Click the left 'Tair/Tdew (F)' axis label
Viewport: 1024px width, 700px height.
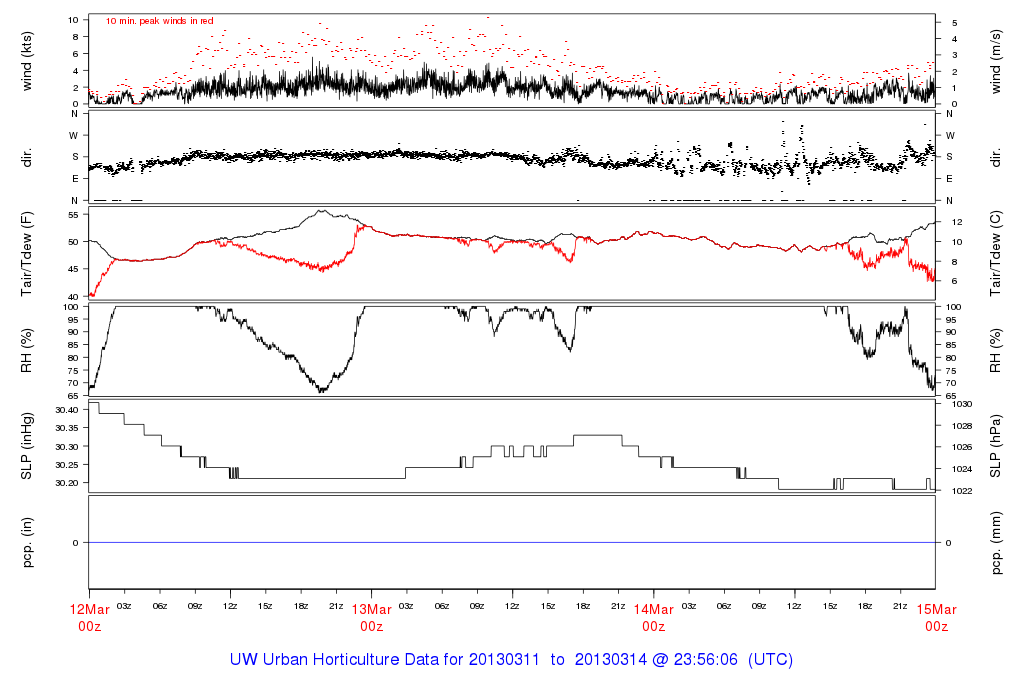[27, 254]
